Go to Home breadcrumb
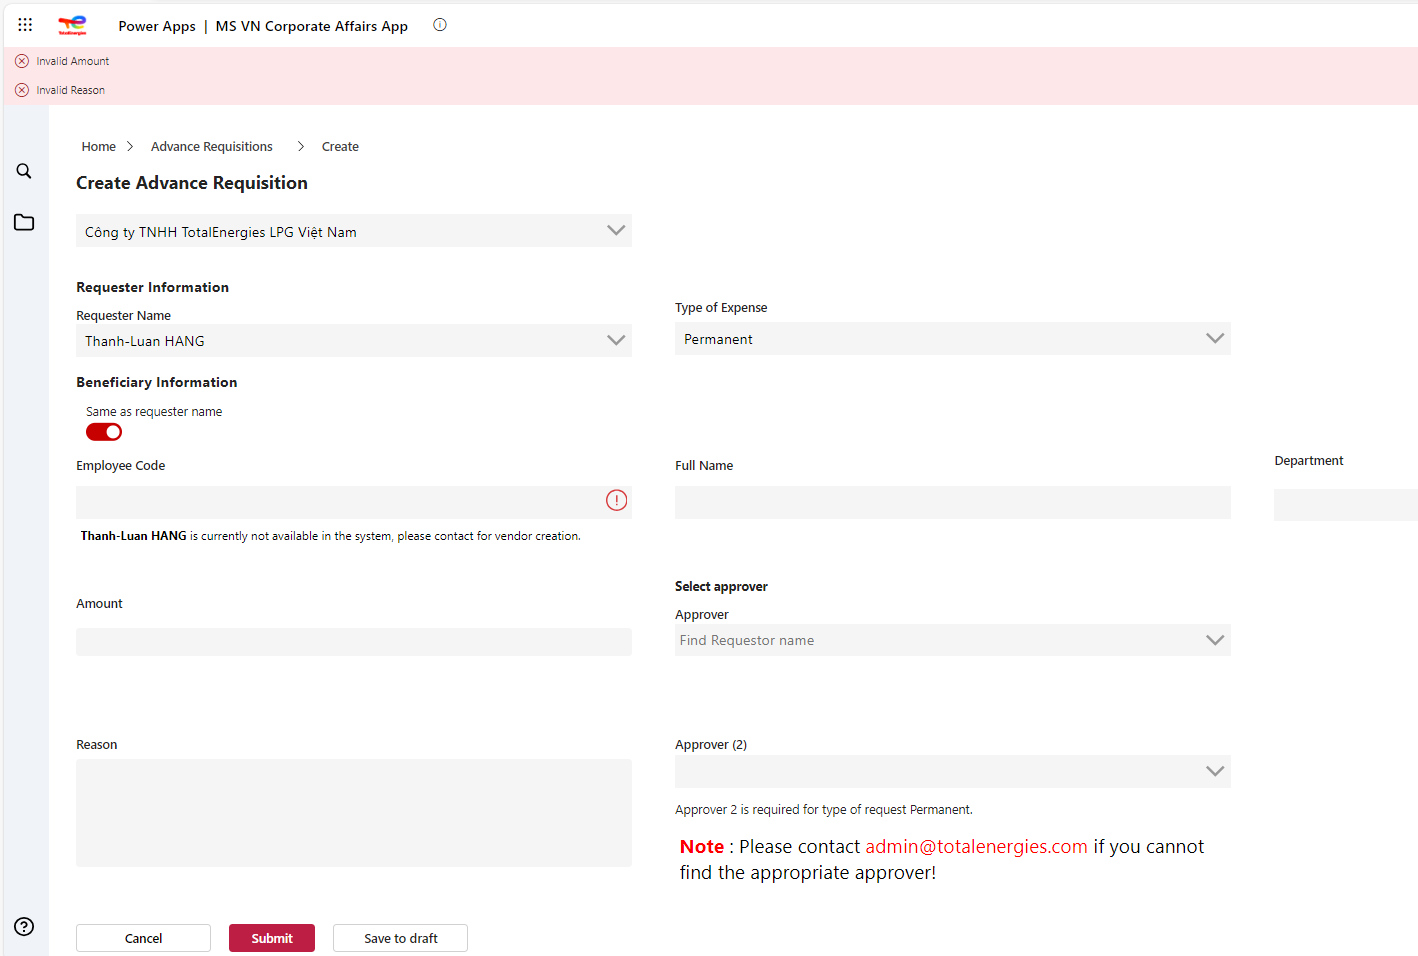Screen dimensions: 1418x956 99,146
